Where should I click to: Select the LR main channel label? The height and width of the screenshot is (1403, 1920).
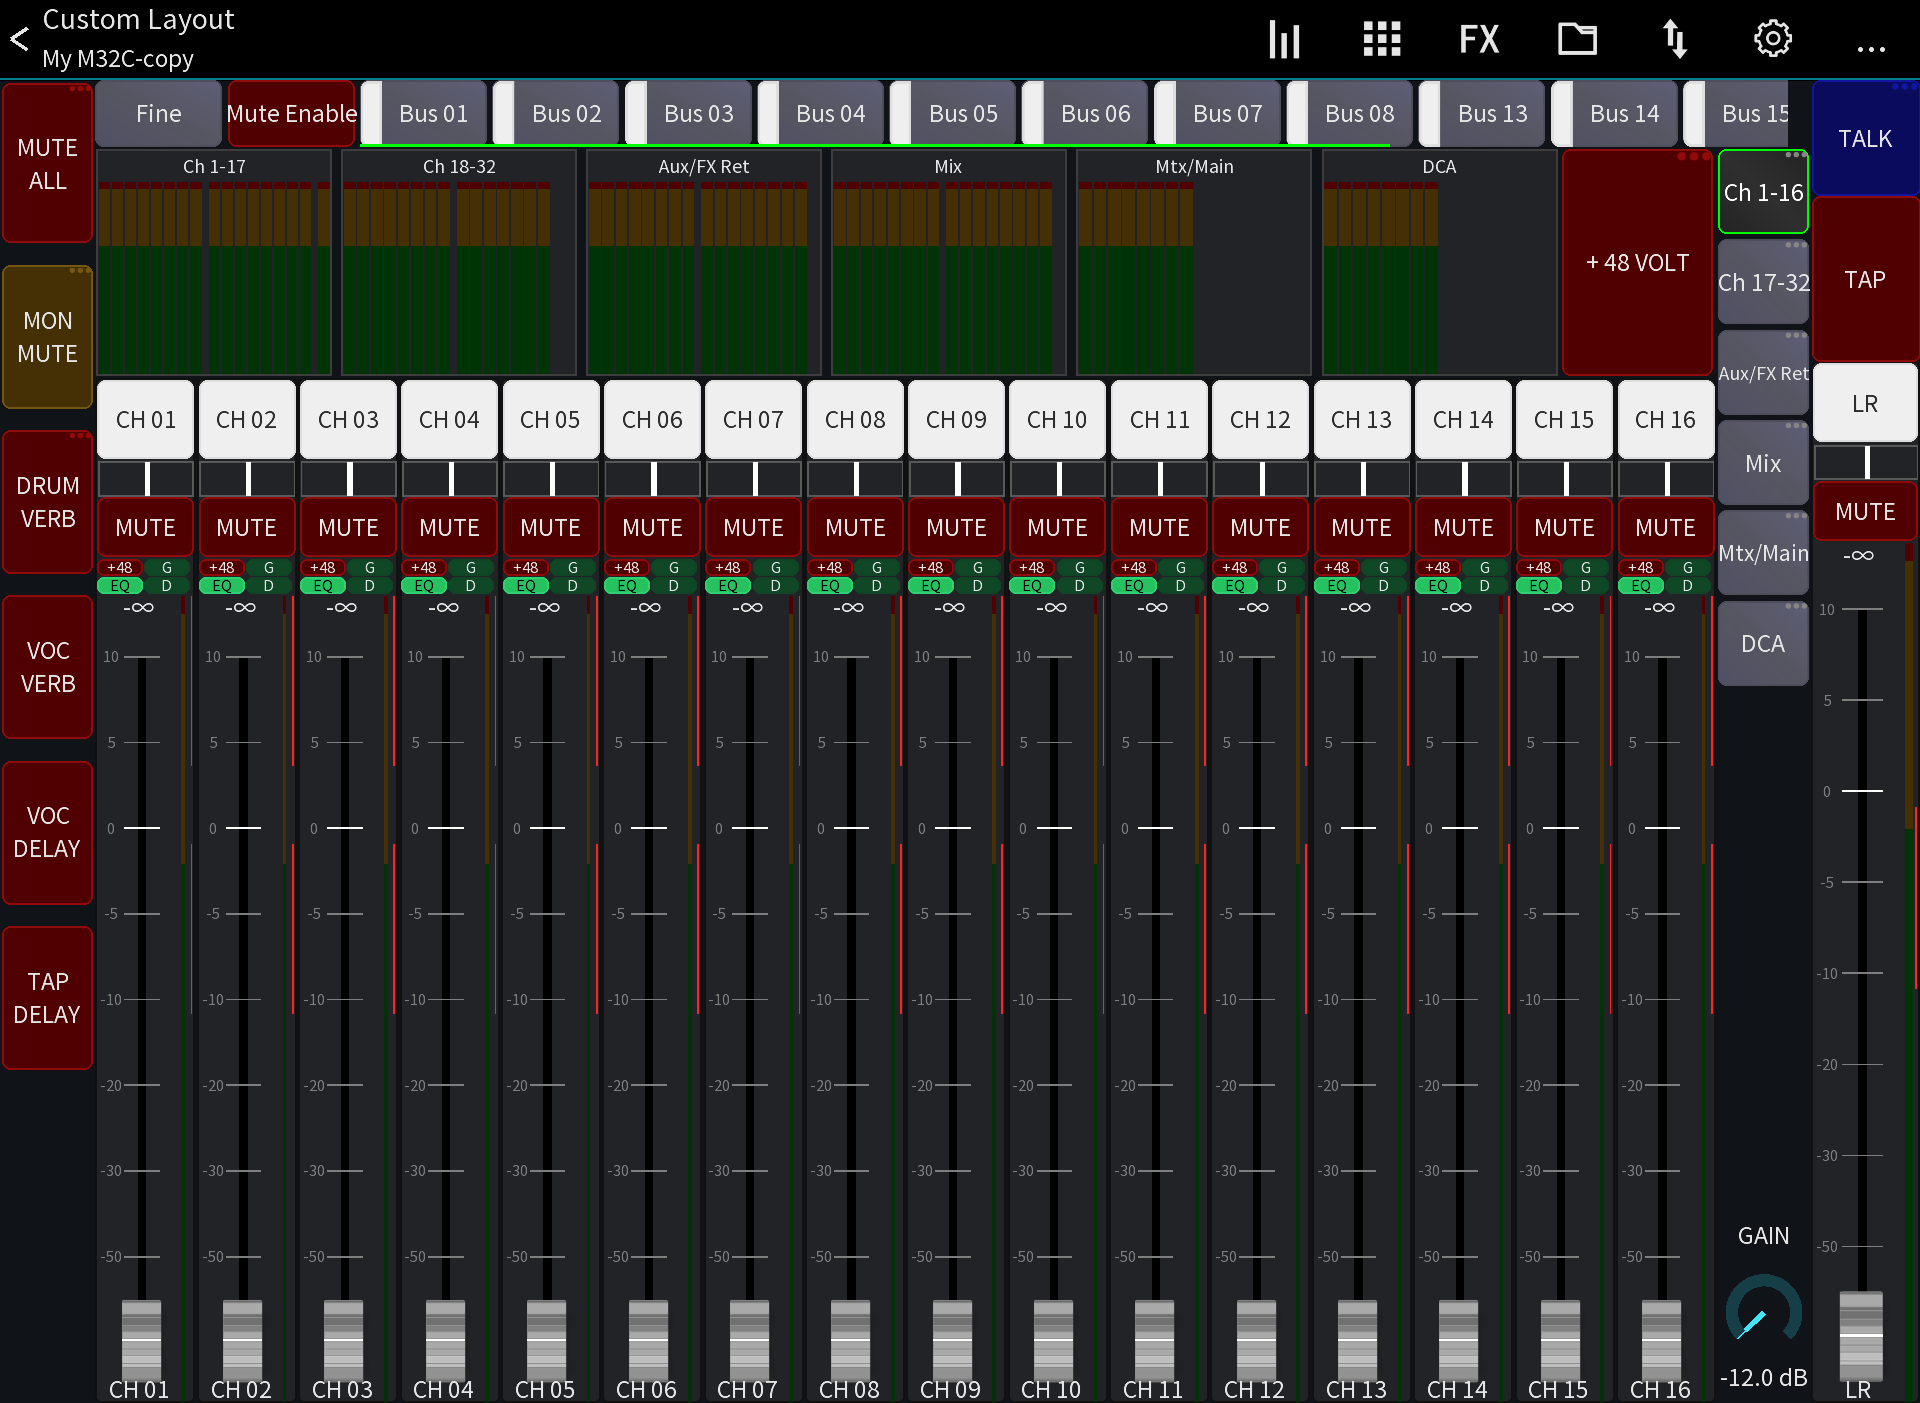(x=1865, y=403)
